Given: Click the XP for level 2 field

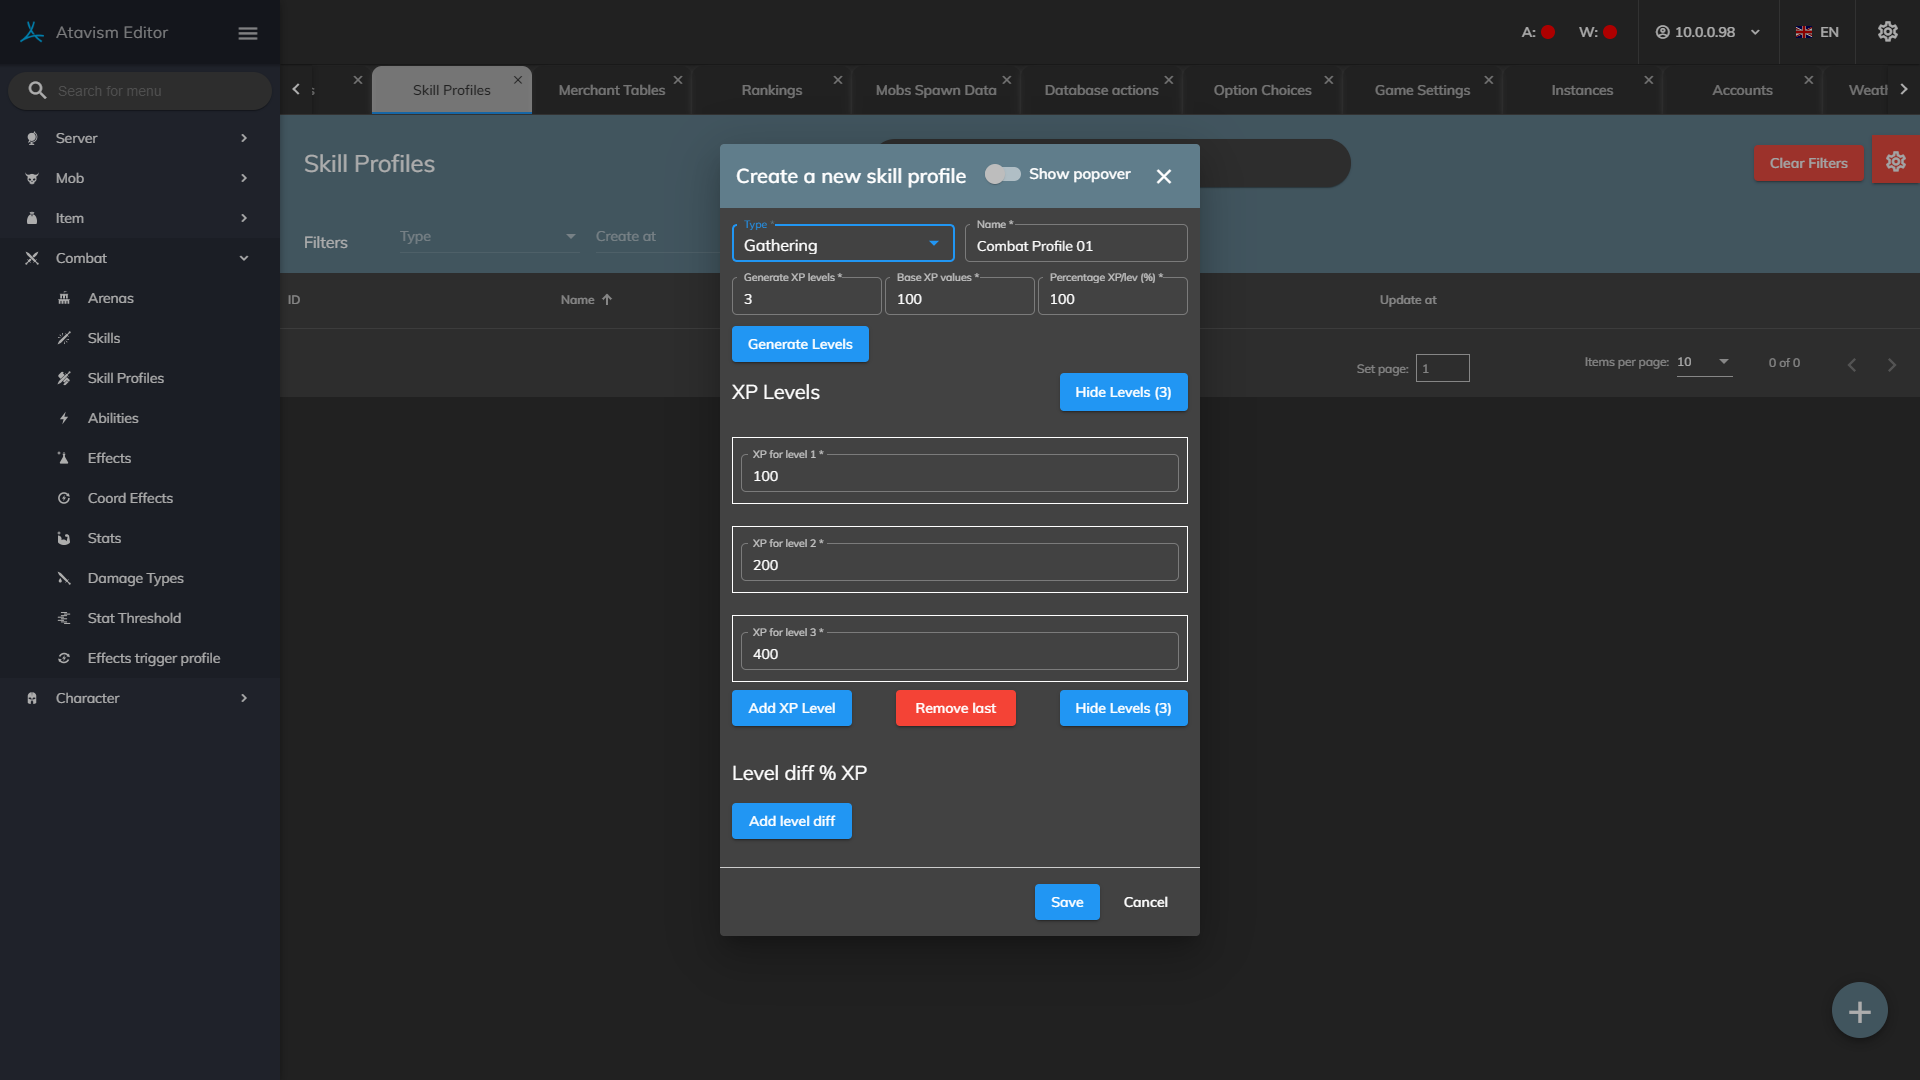Looking at the screenshot, I should click(958, 565).
